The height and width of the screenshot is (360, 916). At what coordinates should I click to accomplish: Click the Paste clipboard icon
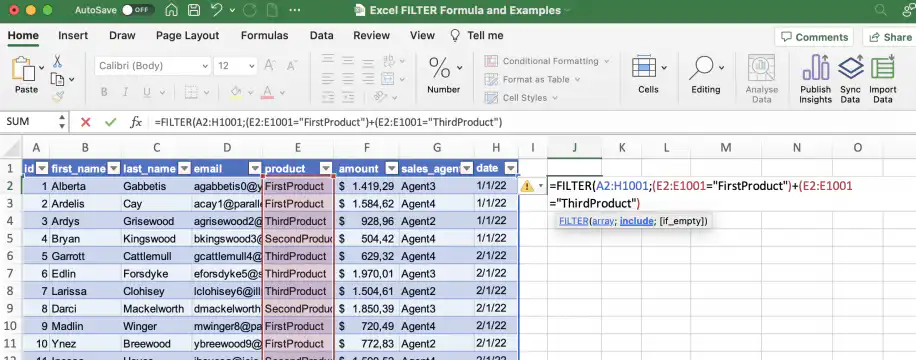tap(23, 70)
